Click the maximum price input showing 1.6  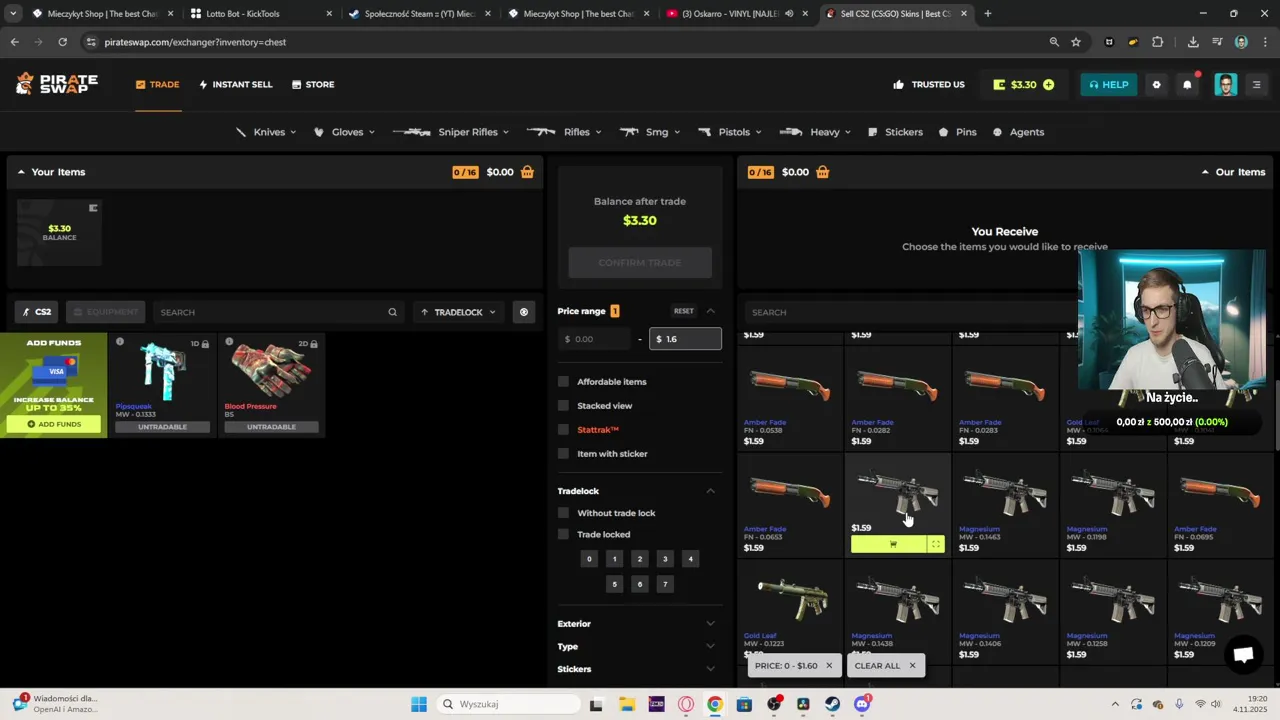coord(685,339)
